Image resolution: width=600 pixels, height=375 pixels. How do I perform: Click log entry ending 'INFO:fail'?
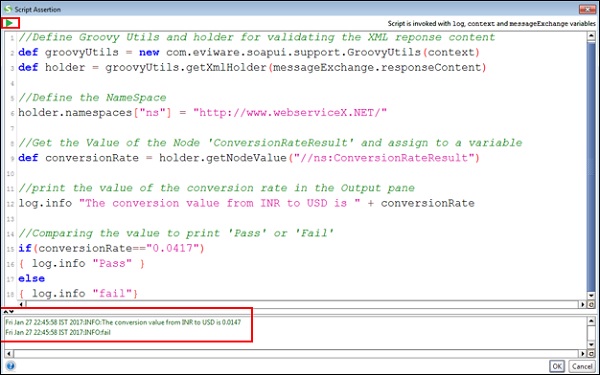58,332
